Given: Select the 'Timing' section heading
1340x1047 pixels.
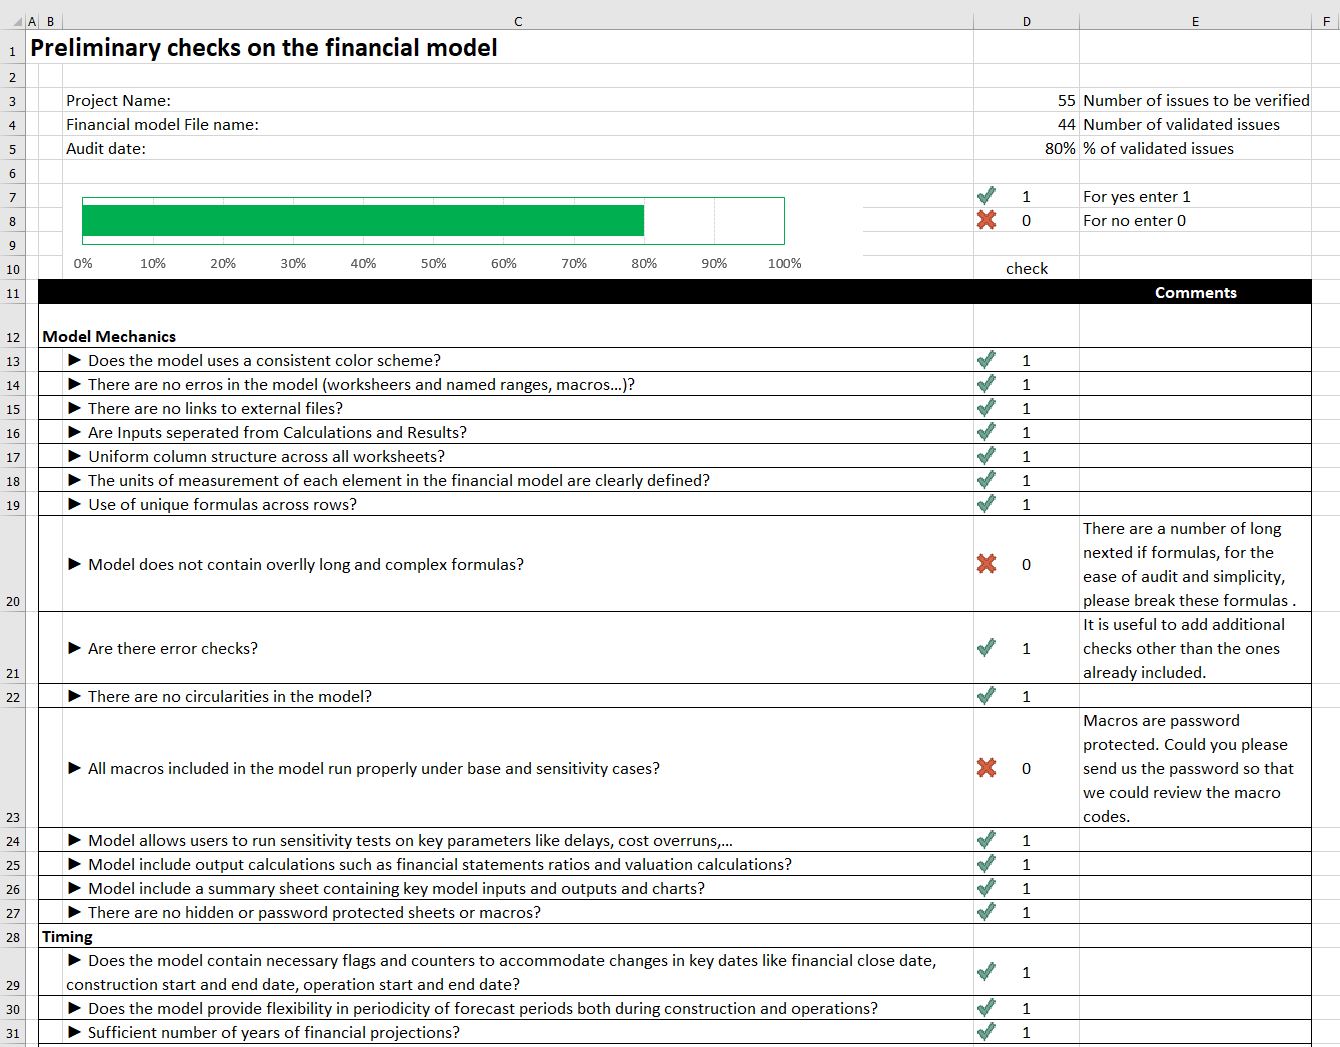Looking at the screenshot, I should point(67,936).
